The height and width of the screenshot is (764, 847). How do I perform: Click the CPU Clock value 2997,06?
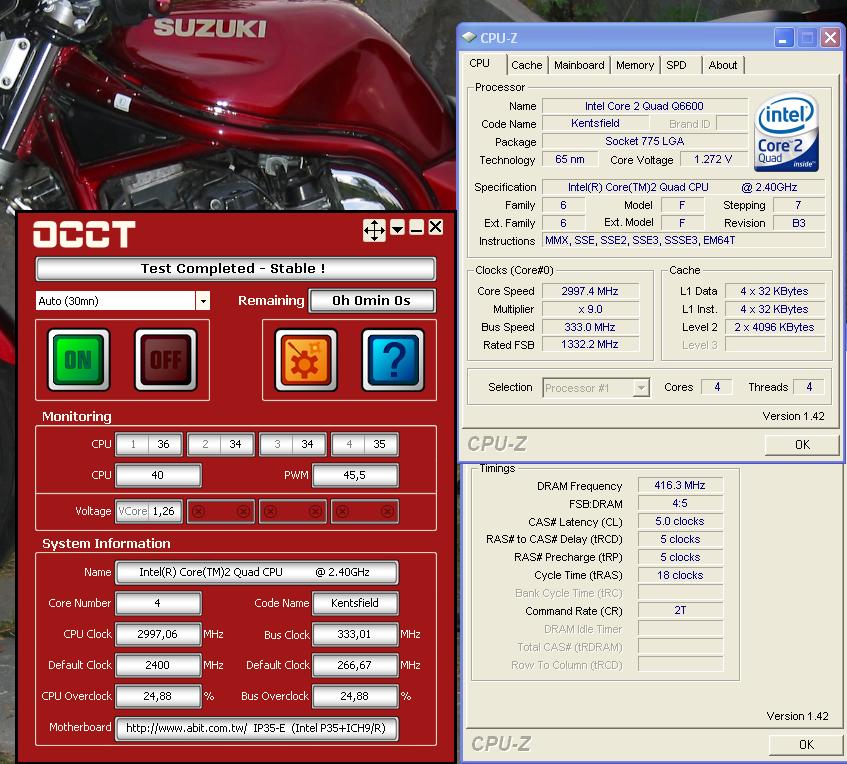(x=158, y=634)
